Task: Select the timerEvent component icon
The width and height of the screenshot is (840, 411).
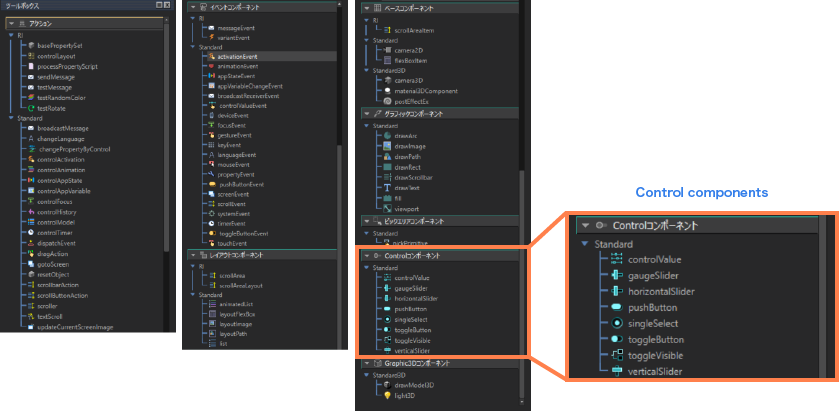Action: (x=211, y=223)
